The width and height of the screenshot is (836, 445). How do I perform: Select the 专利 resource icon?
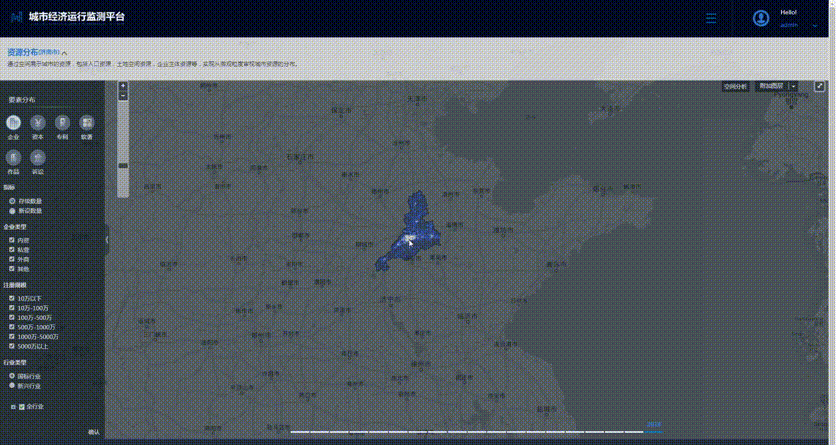[62, 123]
